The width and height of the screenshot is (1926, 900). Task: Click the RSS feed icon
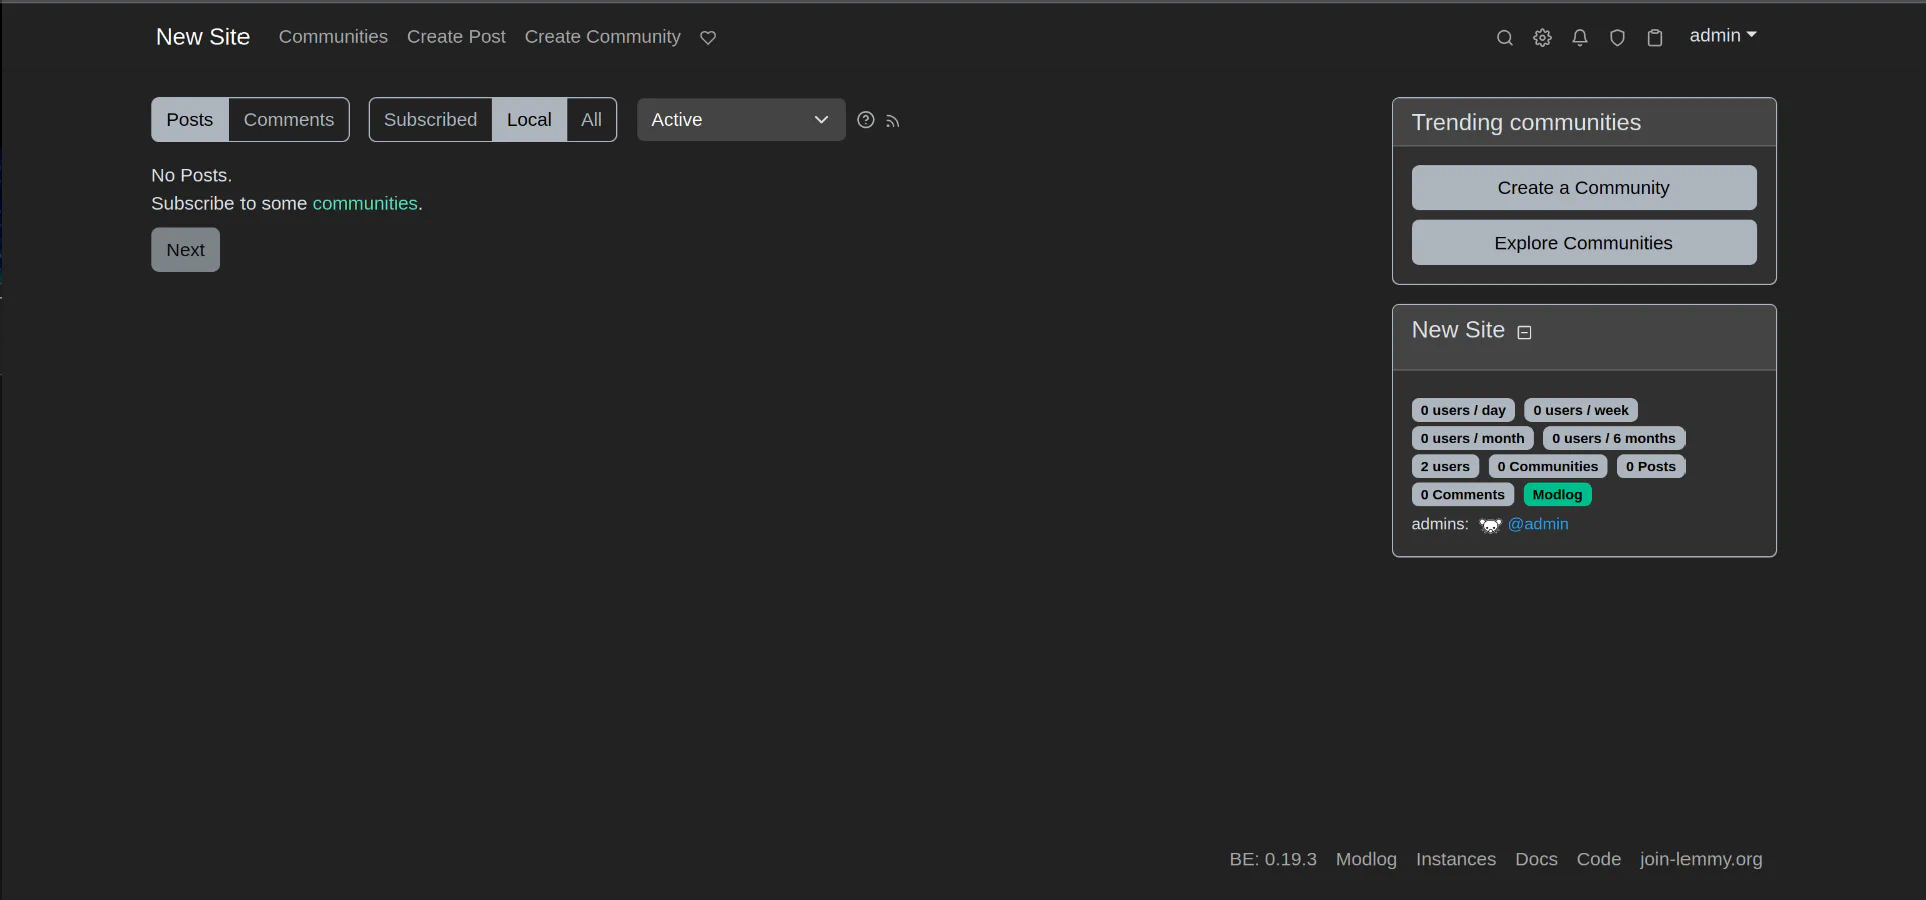pos(893,121)
